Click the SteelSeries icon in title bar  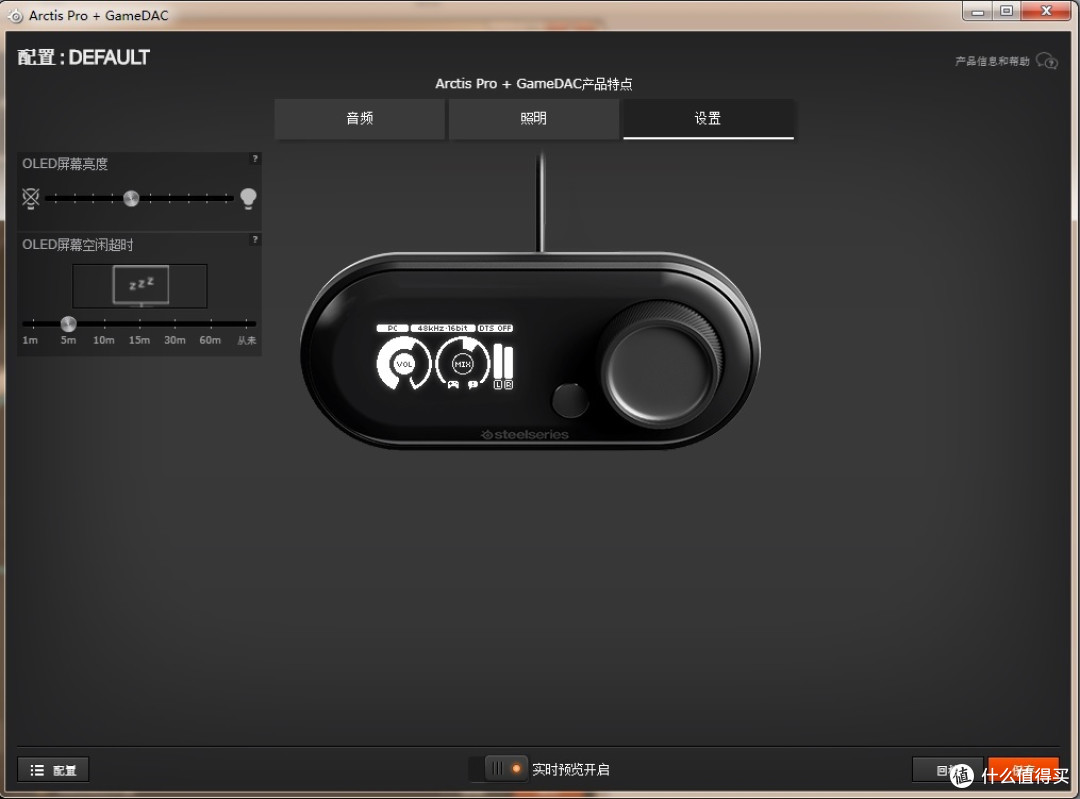point(14,15)
